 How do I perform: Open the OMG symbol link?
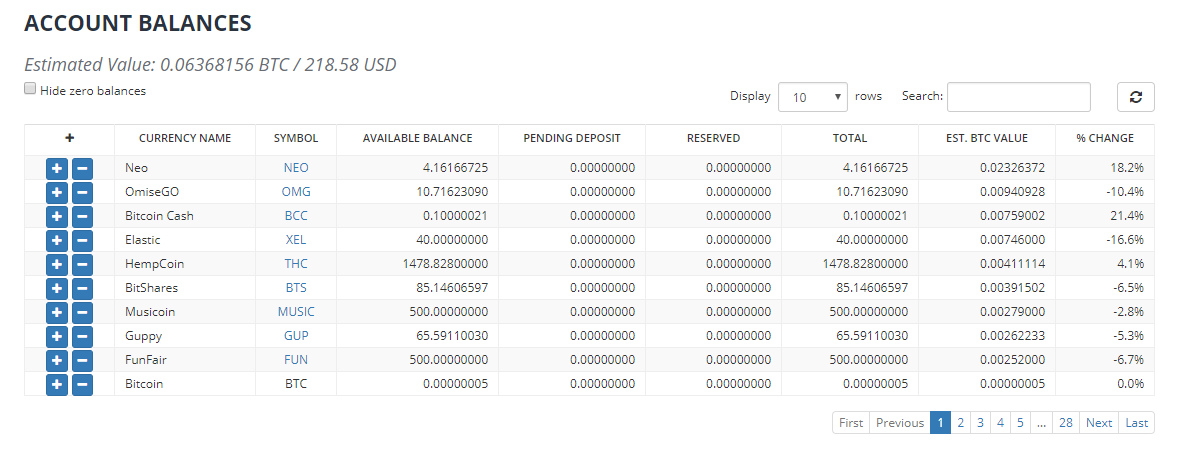click(296, 192)
